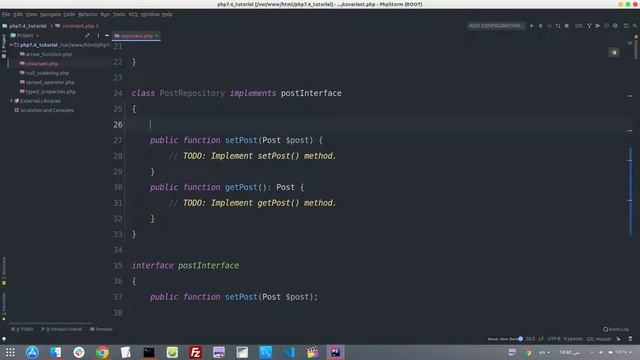
Task: Open the Terminal app from the dock
Action: point(149,352)
